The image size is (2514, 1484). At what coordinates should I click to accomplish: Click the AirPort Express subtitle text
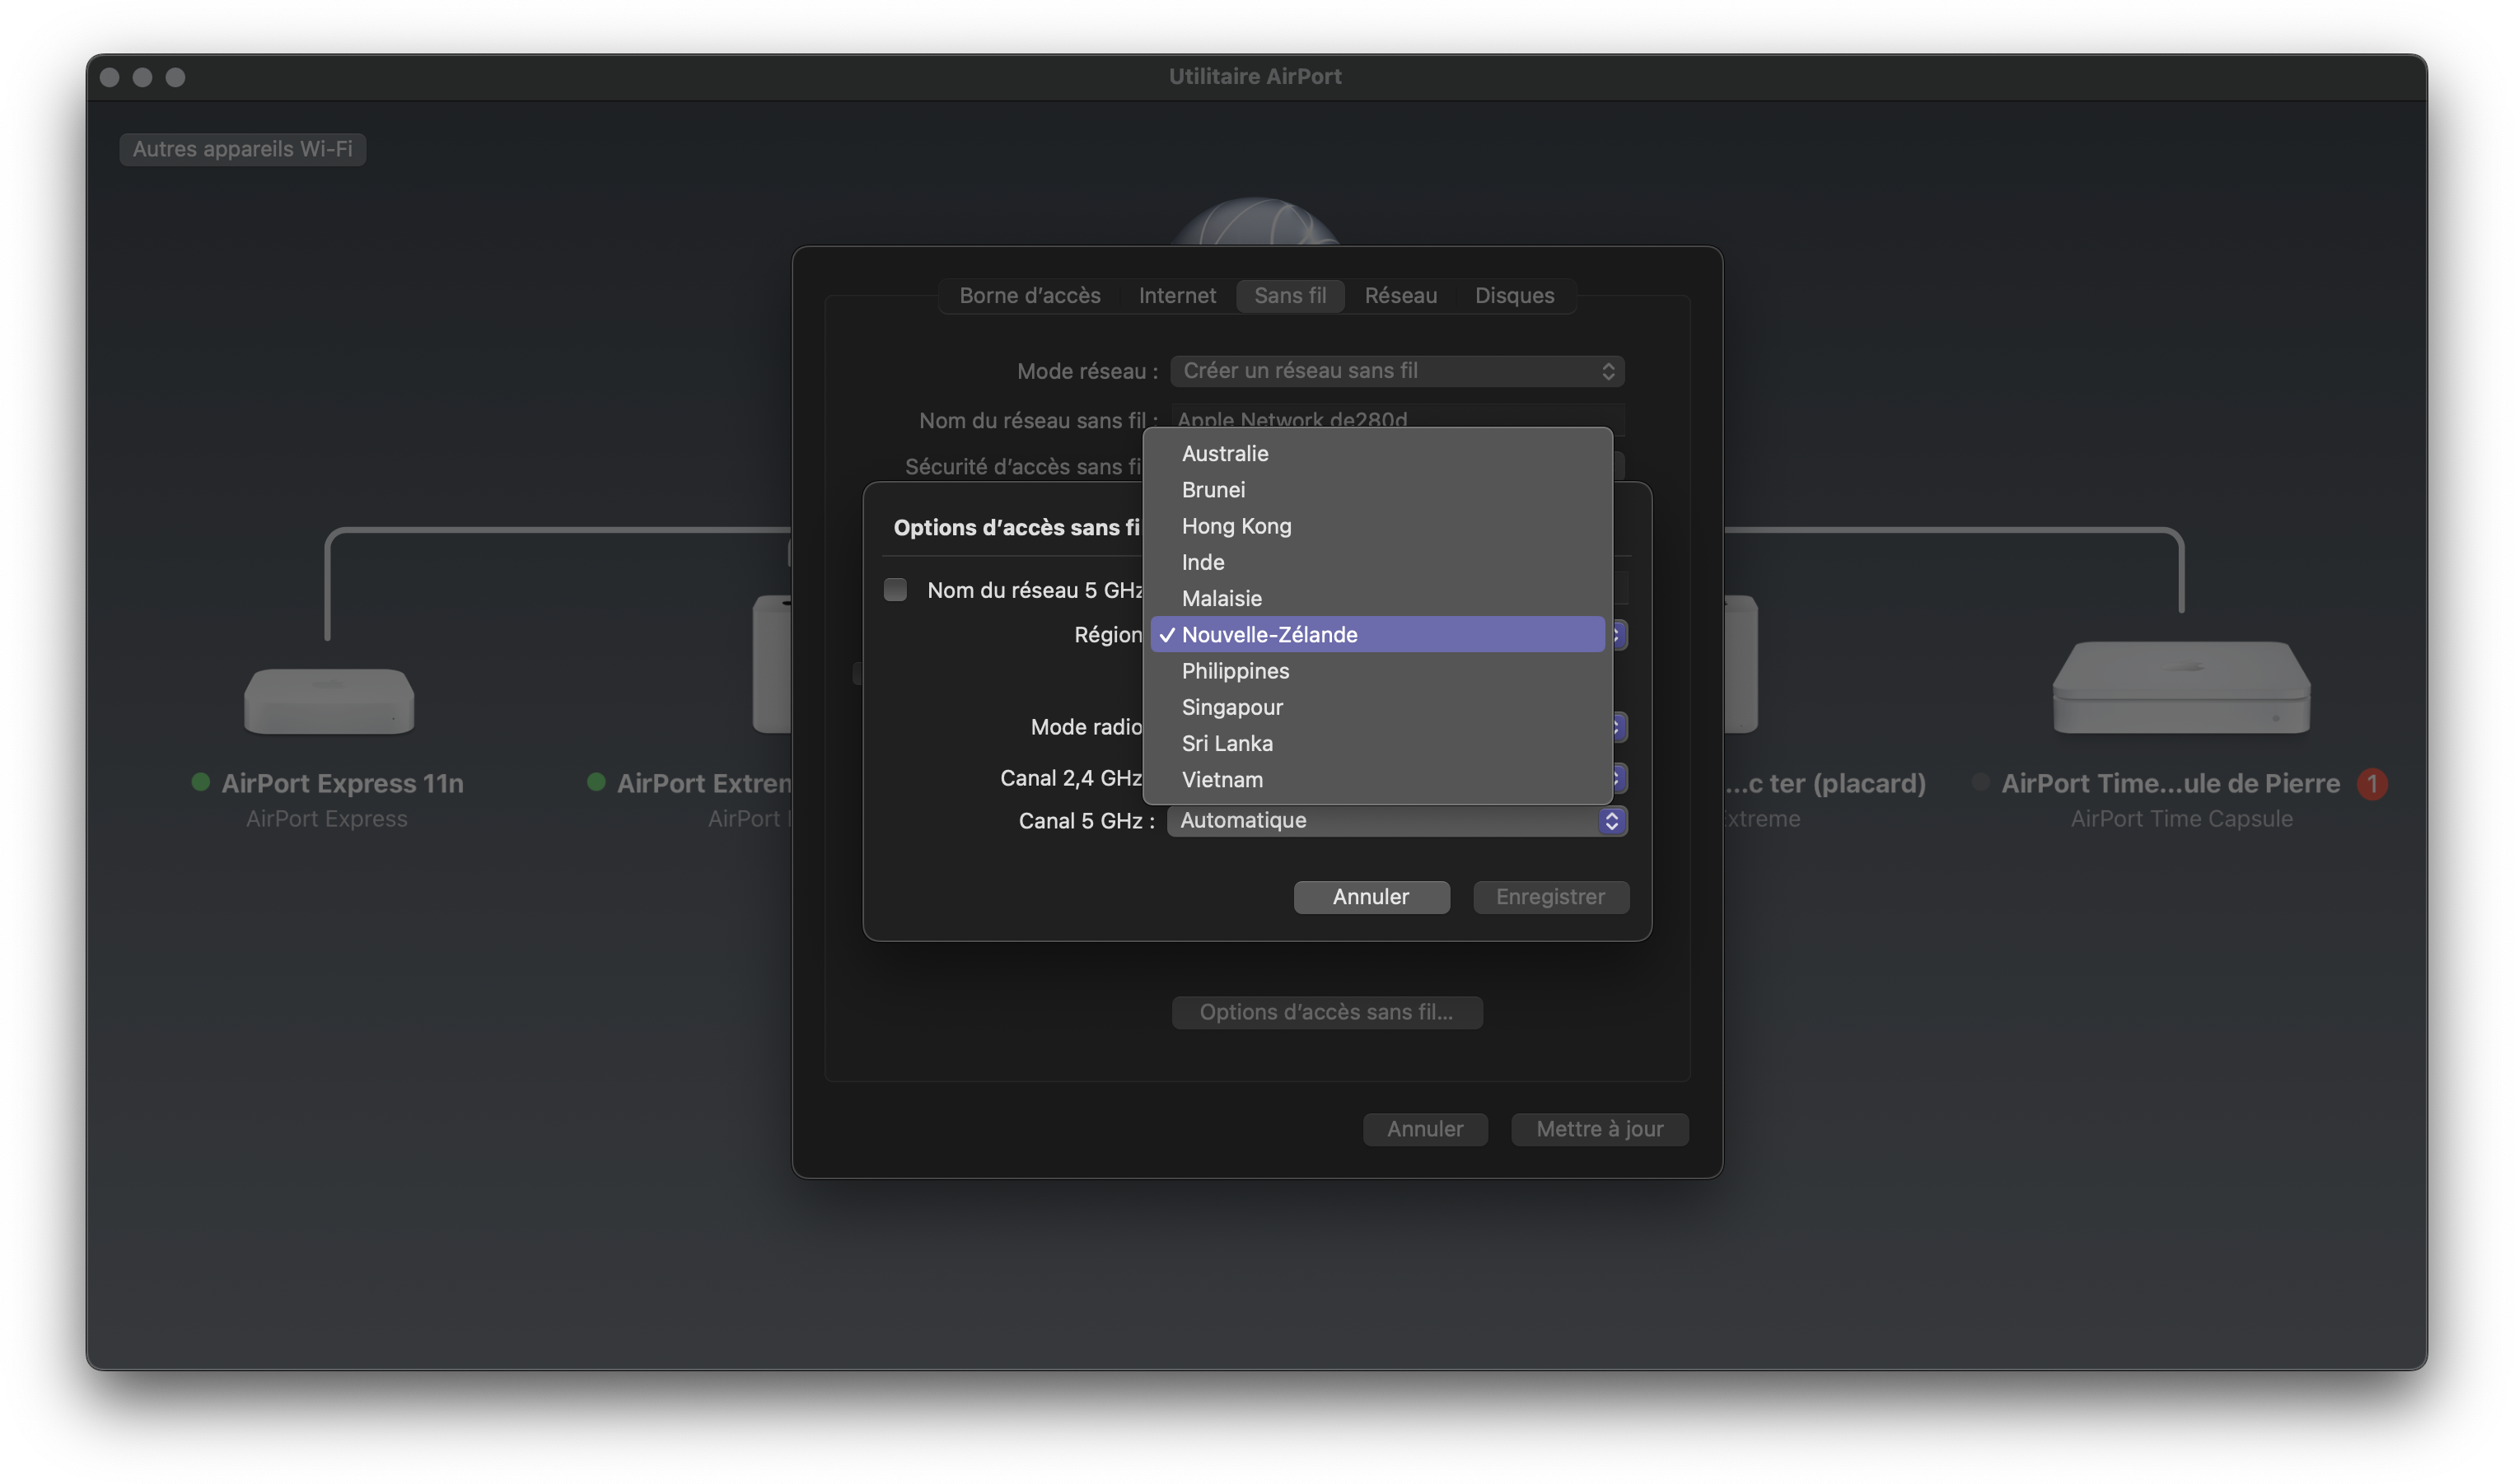327,819
